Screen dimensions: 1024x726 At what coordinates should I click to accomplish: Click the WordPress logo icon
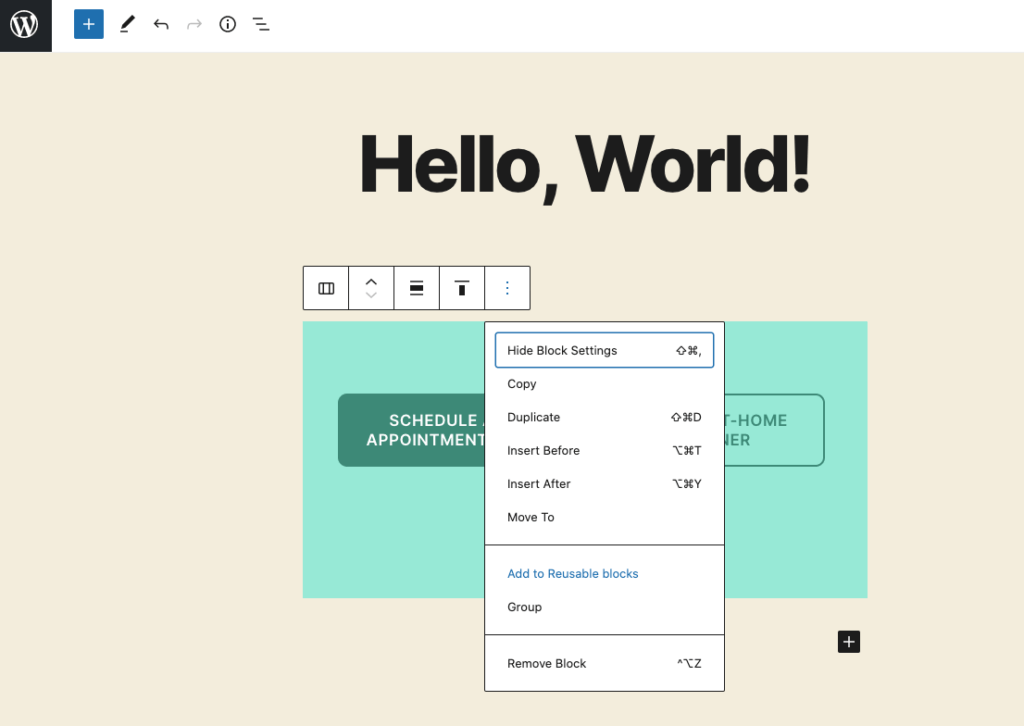click(25, 25)
